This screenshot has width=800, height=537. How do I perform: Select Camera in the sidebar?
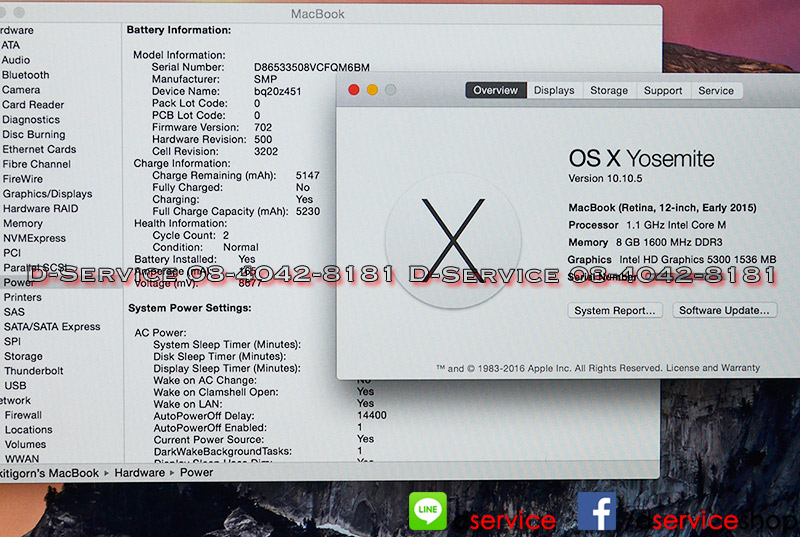tap(21, 90)
